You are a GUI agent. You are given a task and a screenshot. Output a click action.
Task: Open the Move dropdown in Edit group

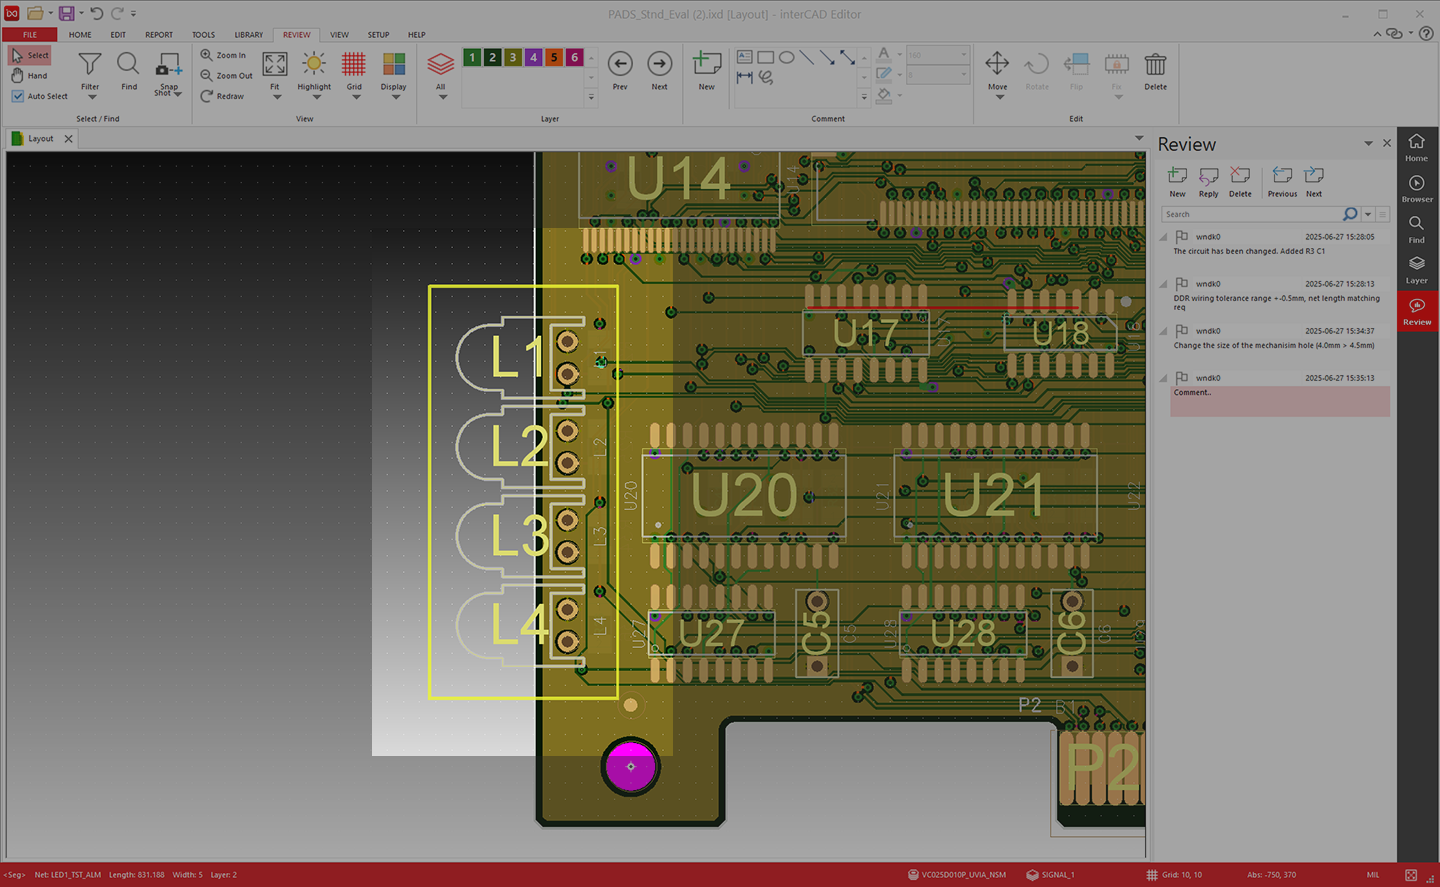[998, 97]
